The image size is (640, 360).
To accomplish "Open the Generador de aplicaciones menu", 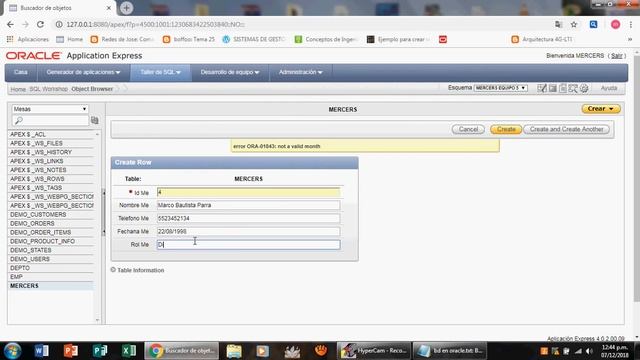I will tap(83, 72).
